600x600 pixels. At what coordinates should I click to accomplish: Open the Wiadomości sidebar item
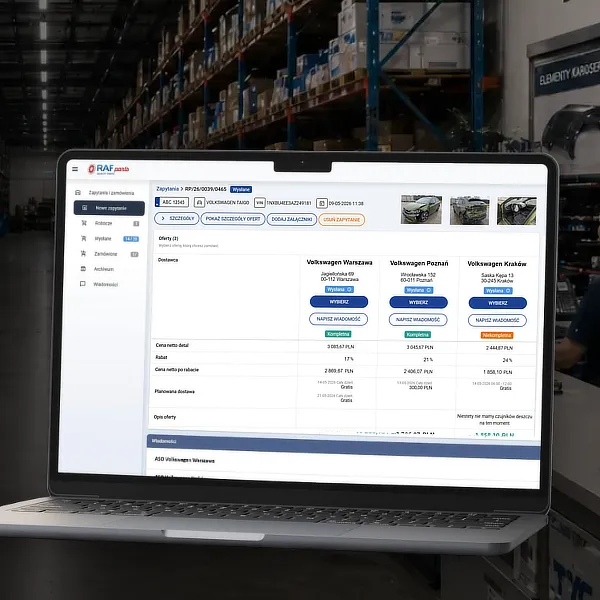coord(107,284)
